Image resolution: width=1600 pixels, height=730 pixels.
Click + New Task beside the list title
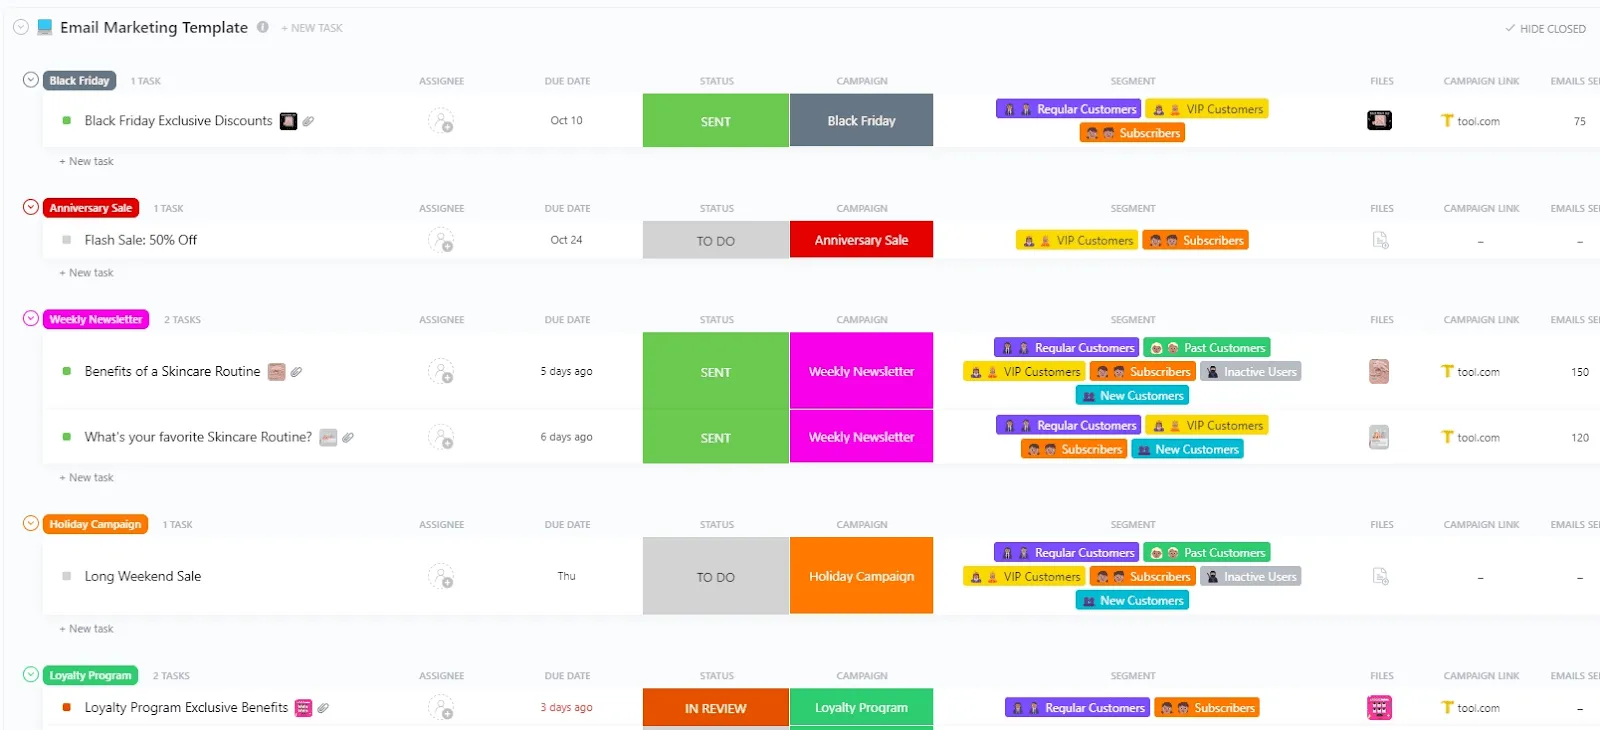[x=312, y=28]
